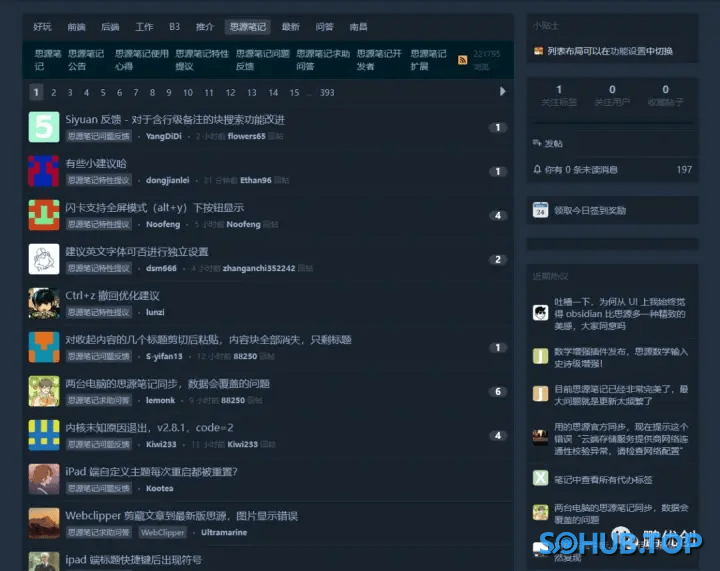The width and height of the screenshot is (720, 571).
Task: Open lunzi's cartoon avatar
Action: 44,303
